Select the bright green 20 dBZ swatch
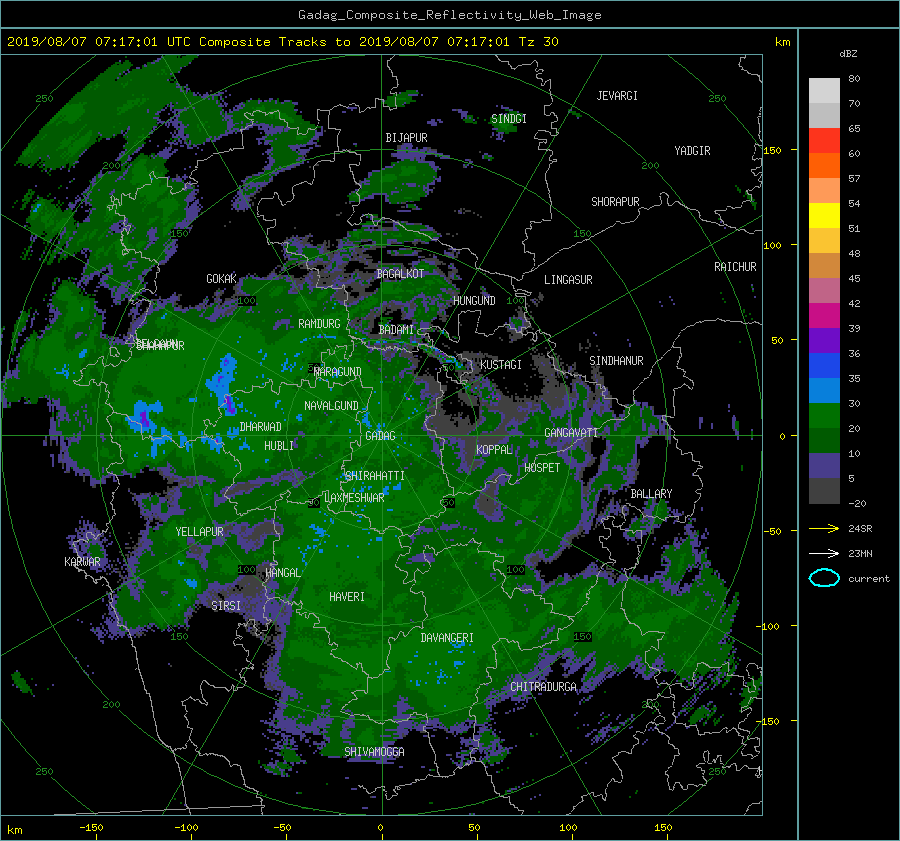900x841 pixels. click(824, 415)
